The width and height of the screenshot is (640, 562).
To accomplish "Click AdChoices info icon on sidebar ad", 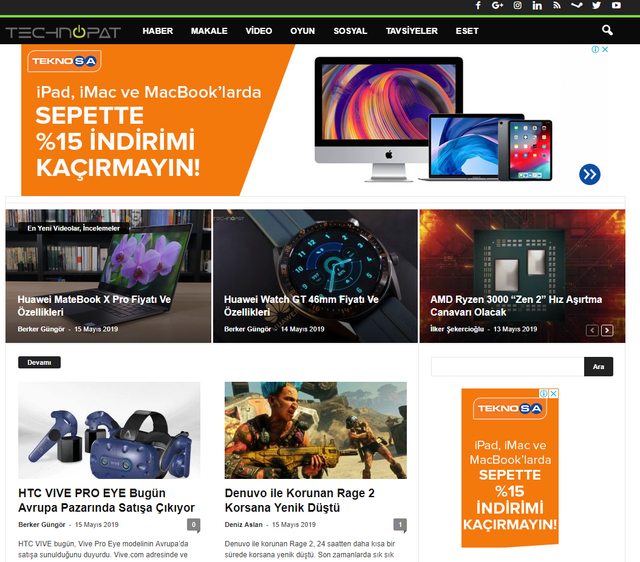I will (x=544, y=393).
